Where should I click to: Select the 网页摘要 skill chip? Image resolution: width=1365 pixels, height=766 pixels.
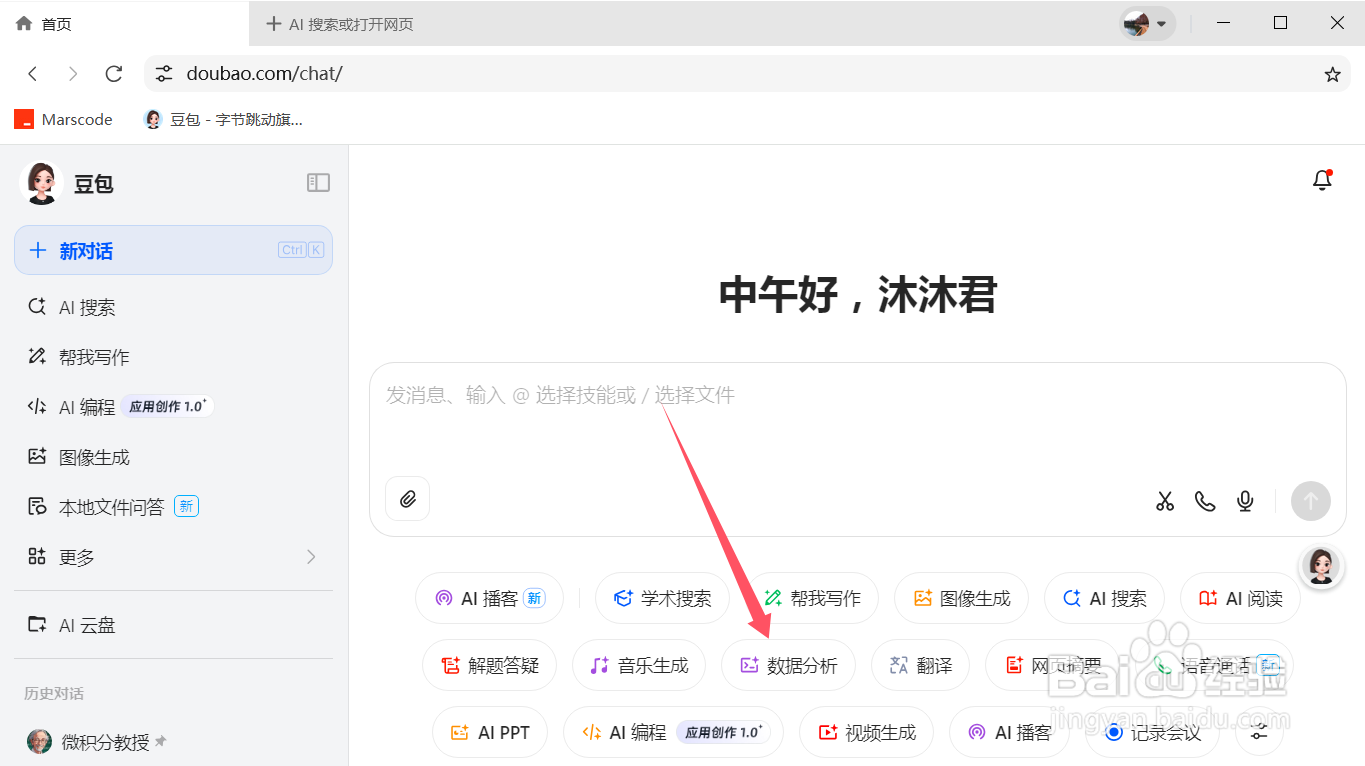tap(1052, 666)
